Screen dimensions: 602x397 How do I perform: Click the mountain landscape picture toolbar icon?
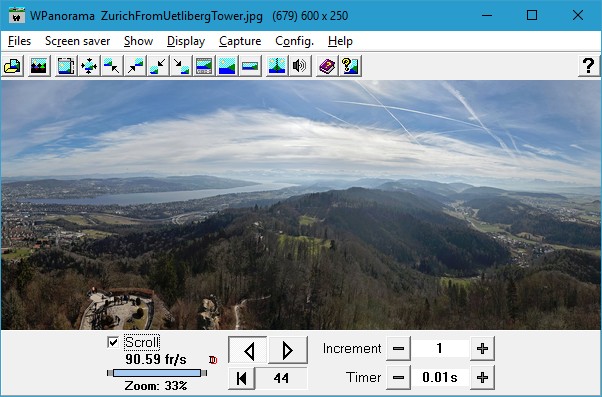coord(39,66)
